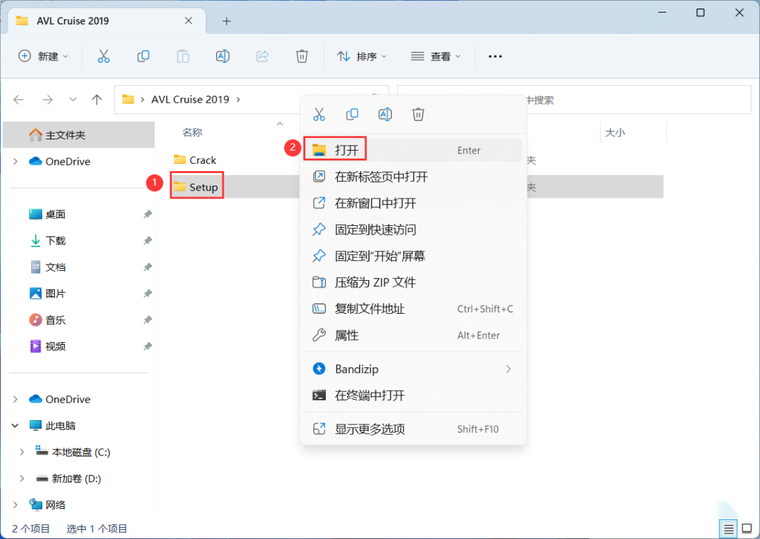Click the chevron after AVL Cruise 2019 in address bar
This screenshot has width=760, height=539.
(238, 99)
